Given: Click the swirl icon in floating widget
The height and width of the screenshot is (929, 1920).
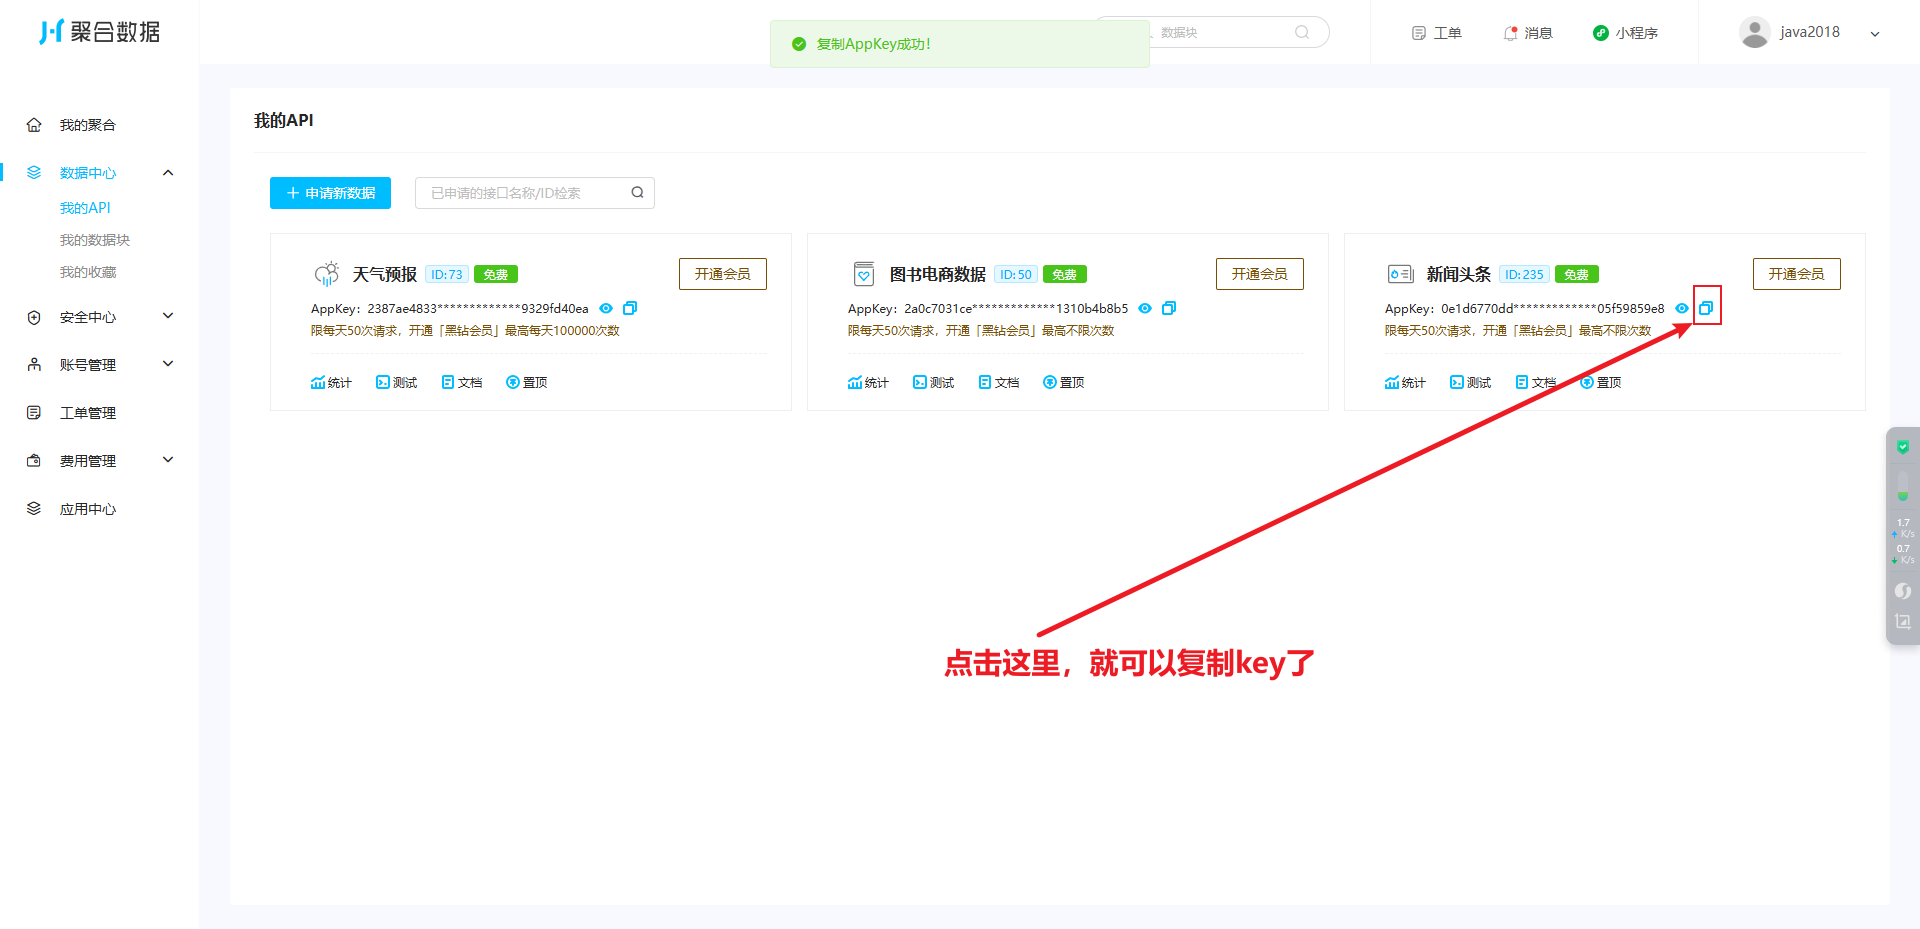Looking at the screenshot, I should (x=1903, y=591).
